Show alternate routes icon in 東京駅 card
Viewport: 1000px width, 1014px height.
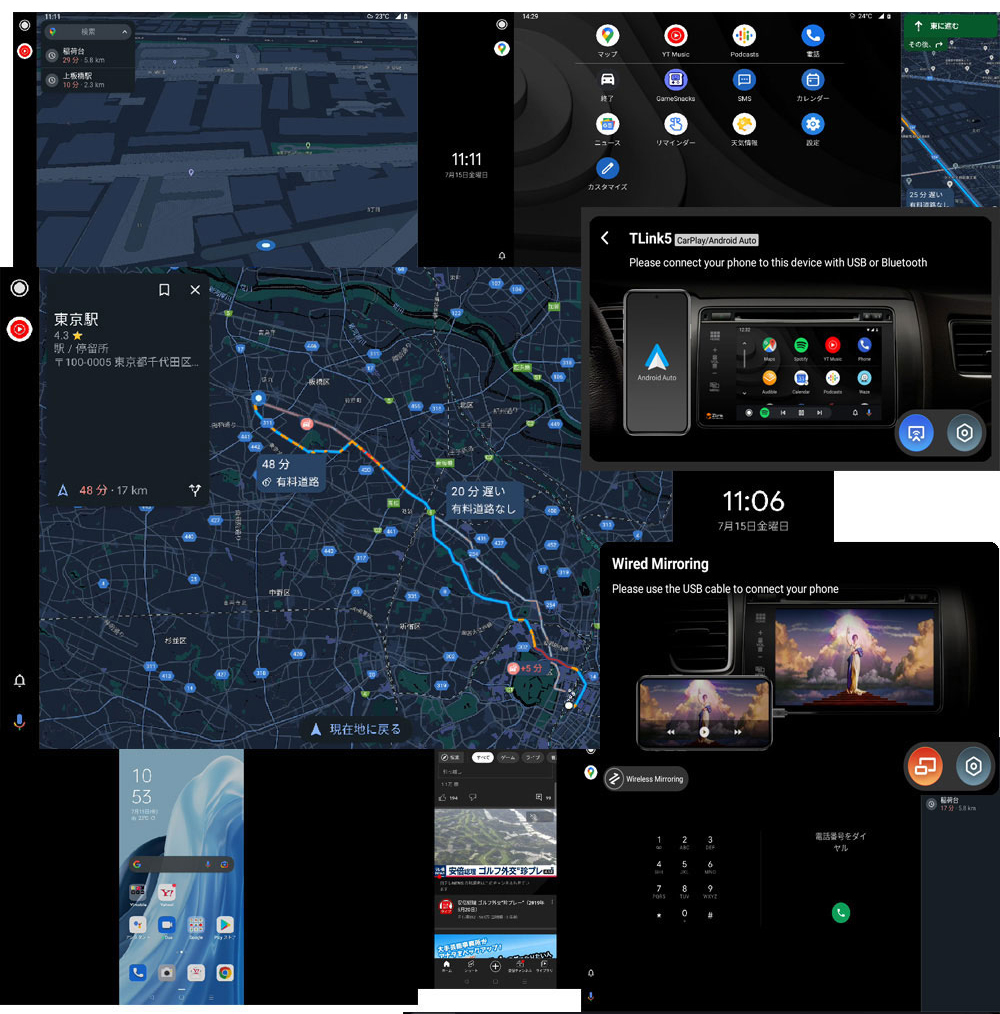pyautogui.click(x=195, y=490)
